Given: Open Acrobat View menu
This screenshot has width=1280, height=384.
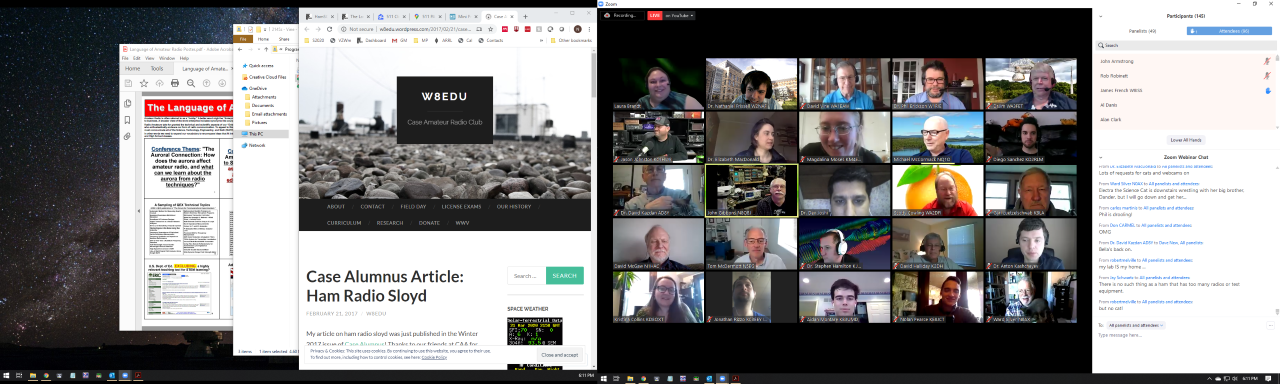Looking at the screenshot, I should [x=150, y=58].
